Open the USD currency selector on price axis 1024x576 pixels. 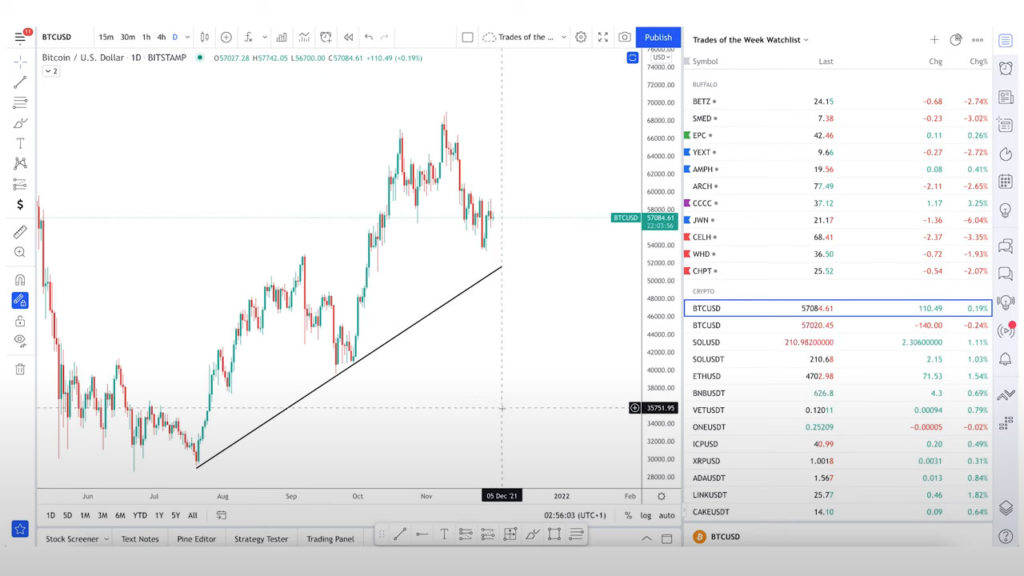[661, 57]
